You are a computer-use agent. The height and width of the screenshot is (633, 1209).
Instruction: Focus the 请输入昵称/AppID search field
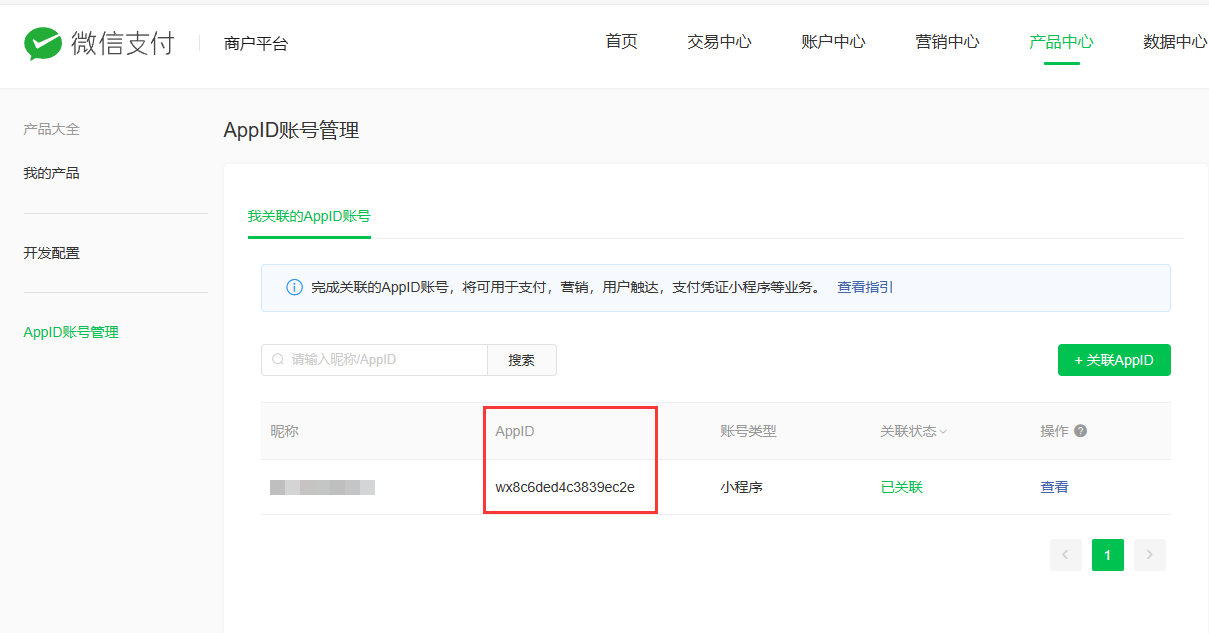374,360
